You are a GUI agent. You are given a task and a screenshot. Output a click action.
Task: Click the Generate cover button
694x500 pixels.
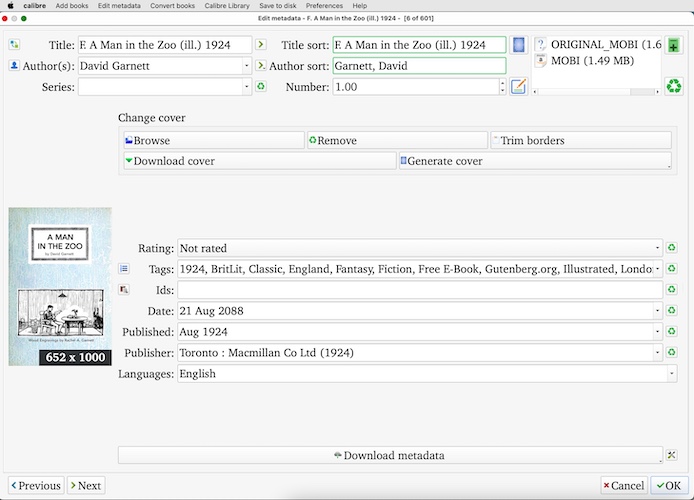point(535,161)
